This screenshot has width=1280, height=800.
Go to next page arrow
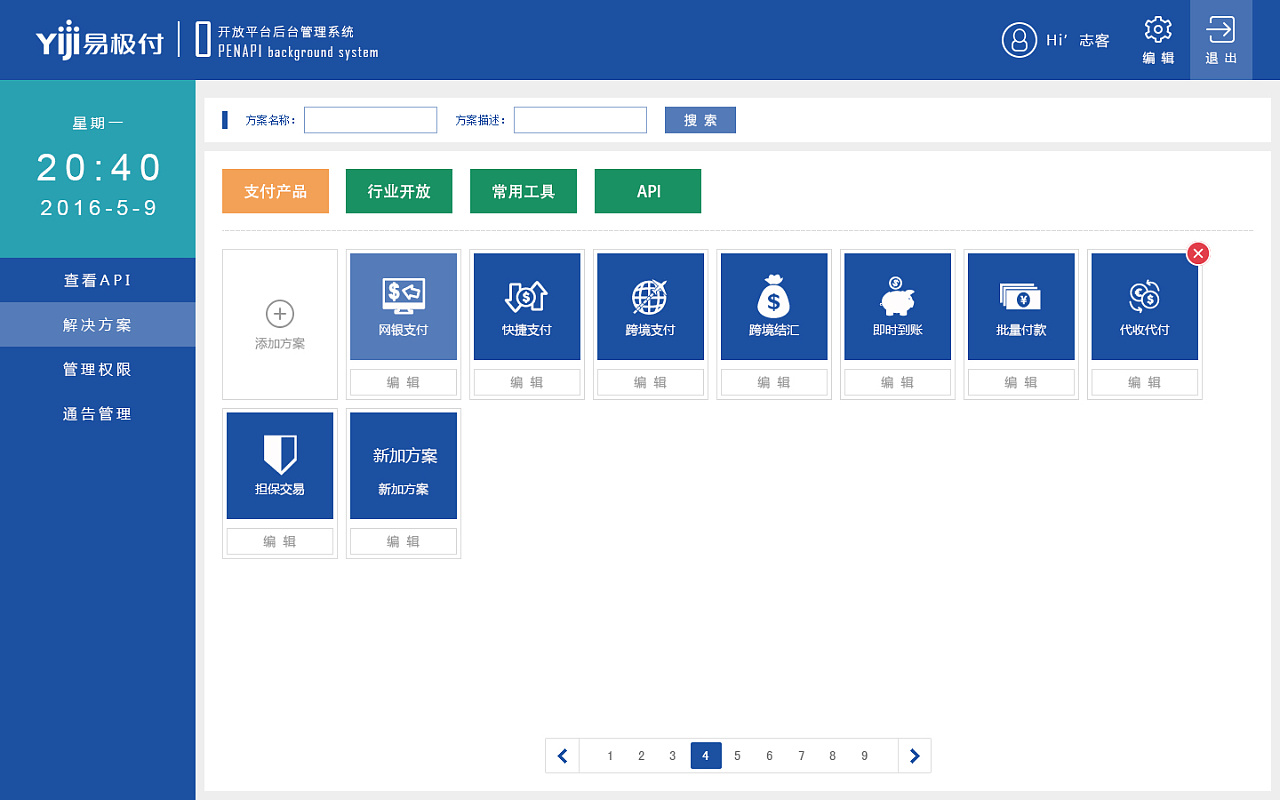click(x=914, y=756)
